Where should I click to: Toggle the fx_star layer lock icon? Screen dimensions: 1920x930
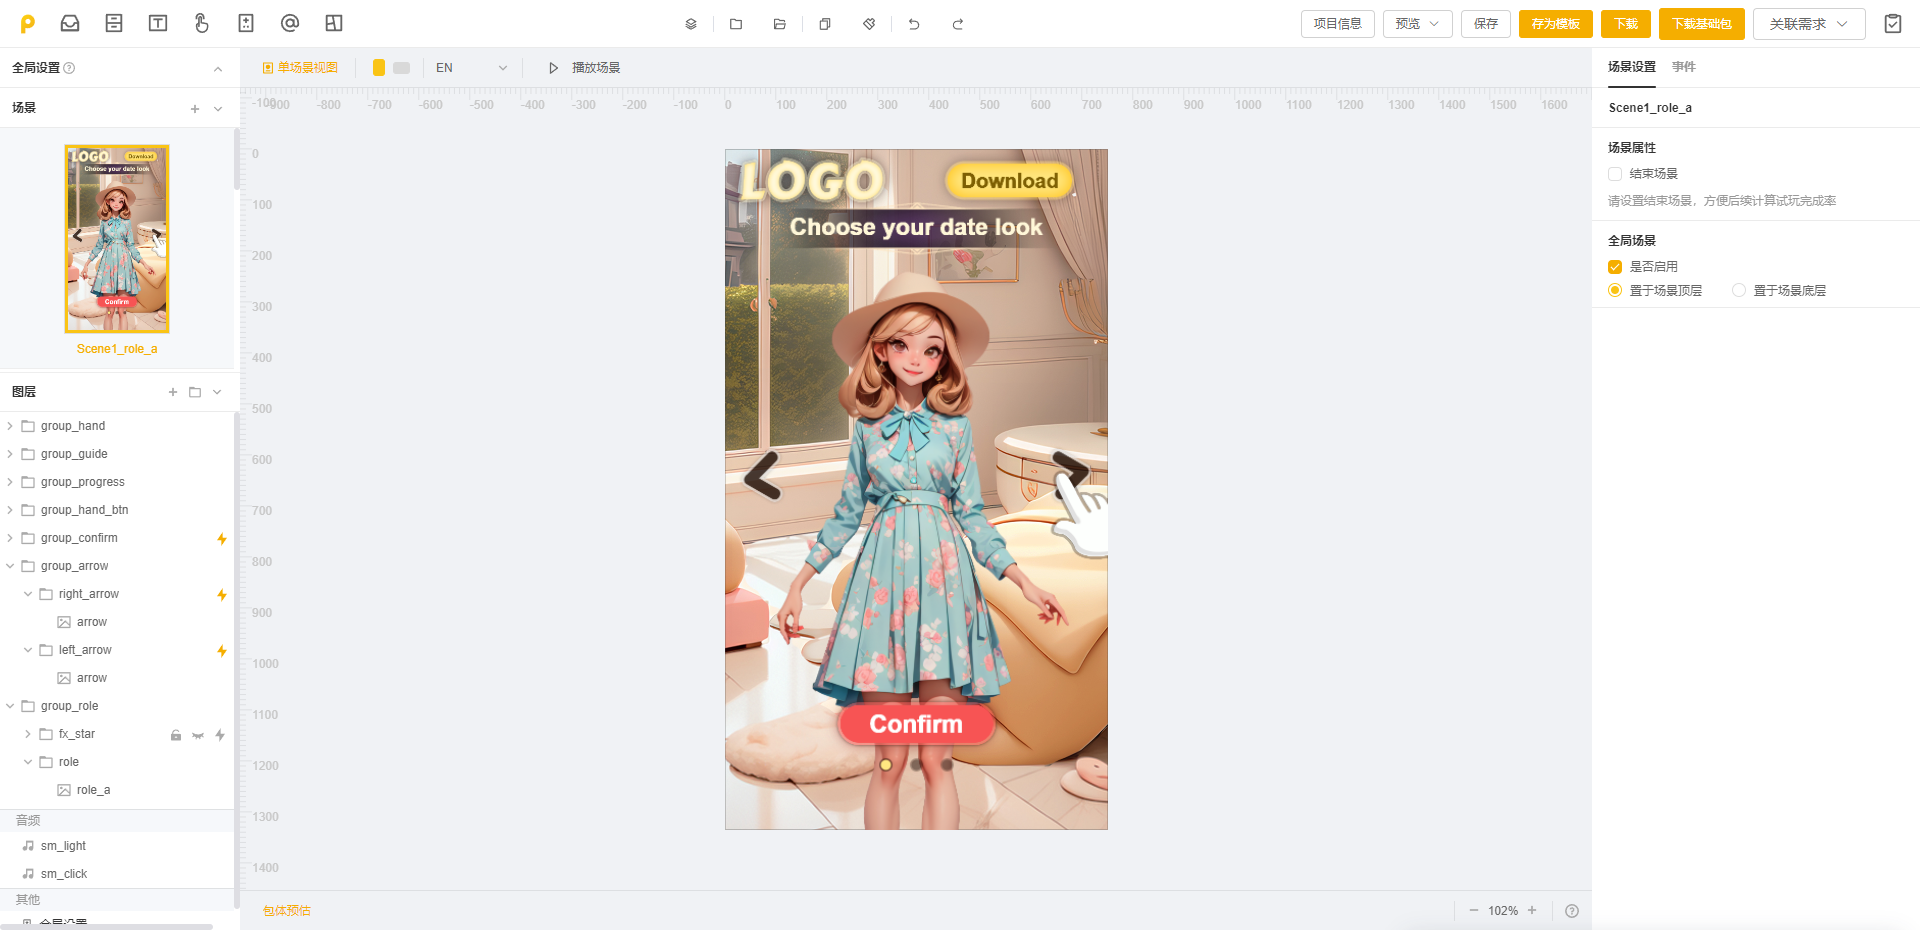click(176, 735)
